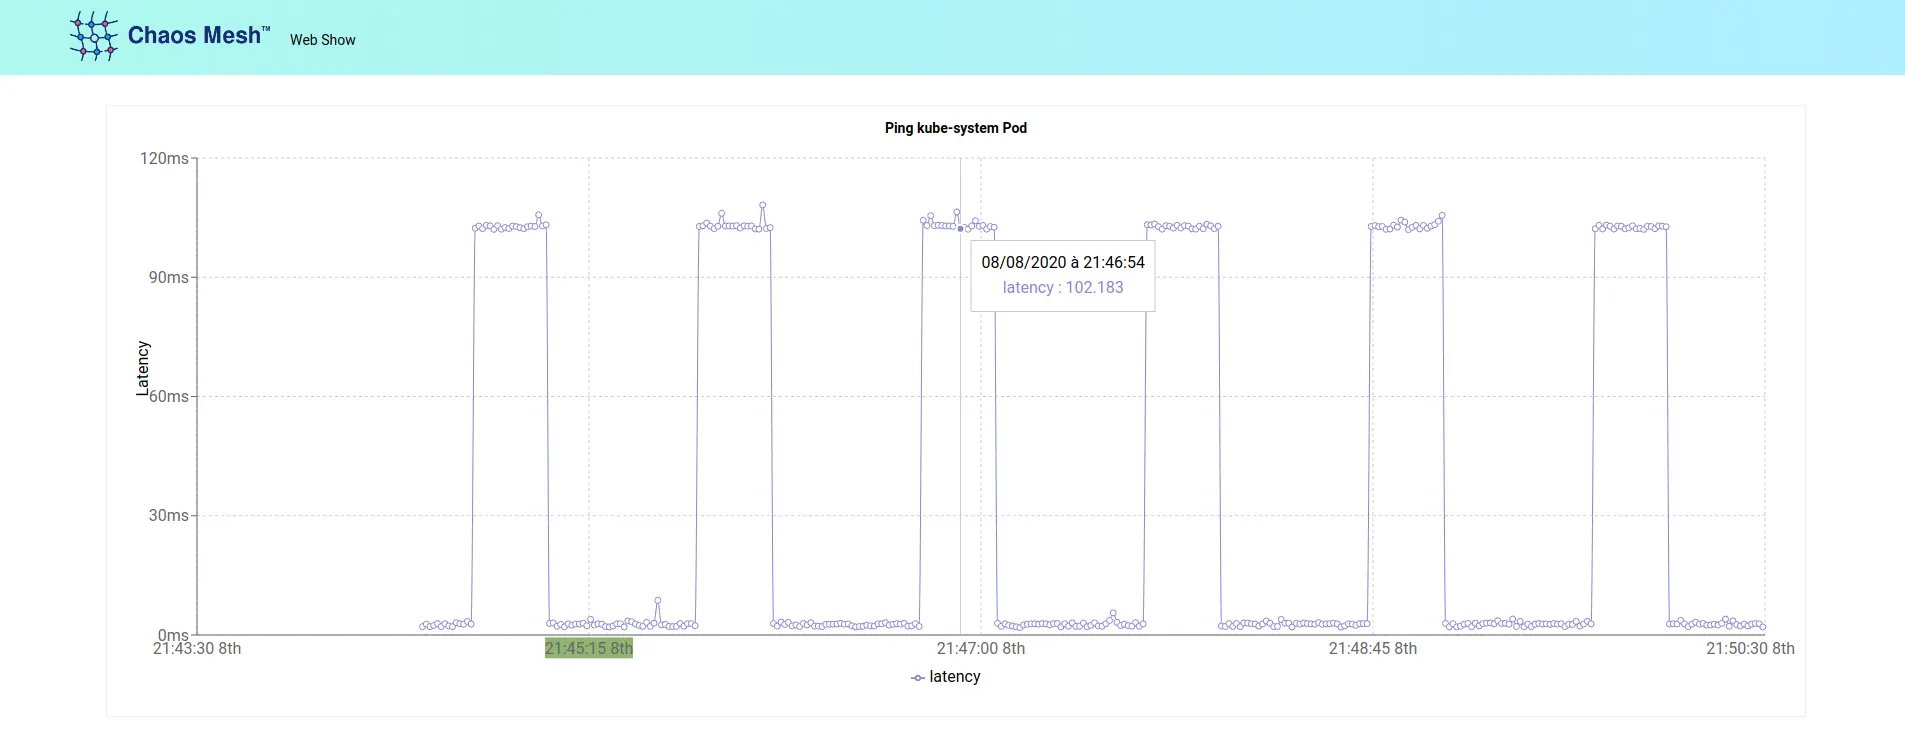The width and height of the screenshot is (1905, 740).
Task: Select the 21:48:45 8th time axis label
Action: pos(1372,649)
